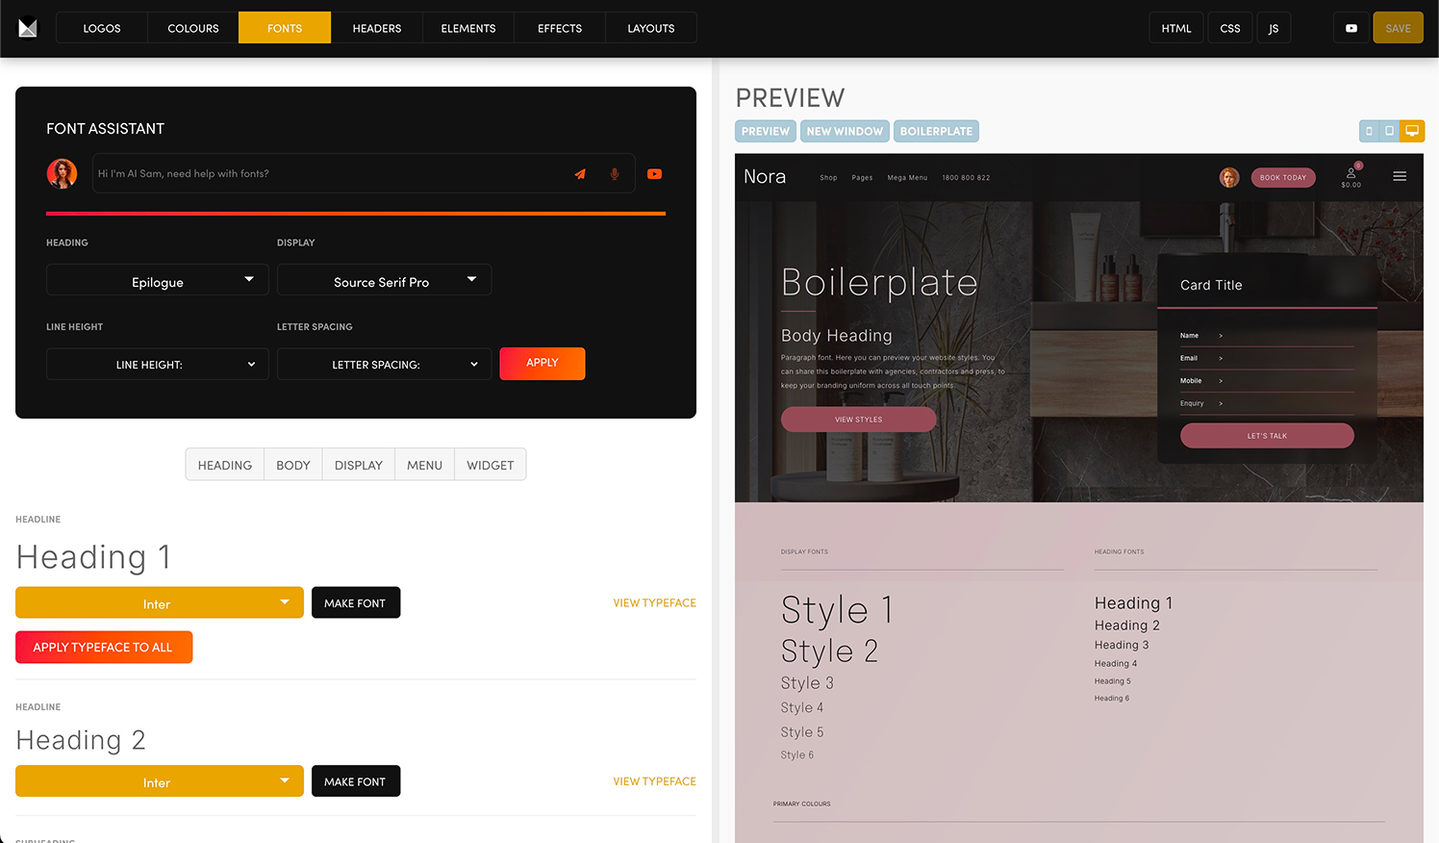Click the send paper-plane icon in Font Assistant
Screen dimensions: 1439x843
(580, 174)
